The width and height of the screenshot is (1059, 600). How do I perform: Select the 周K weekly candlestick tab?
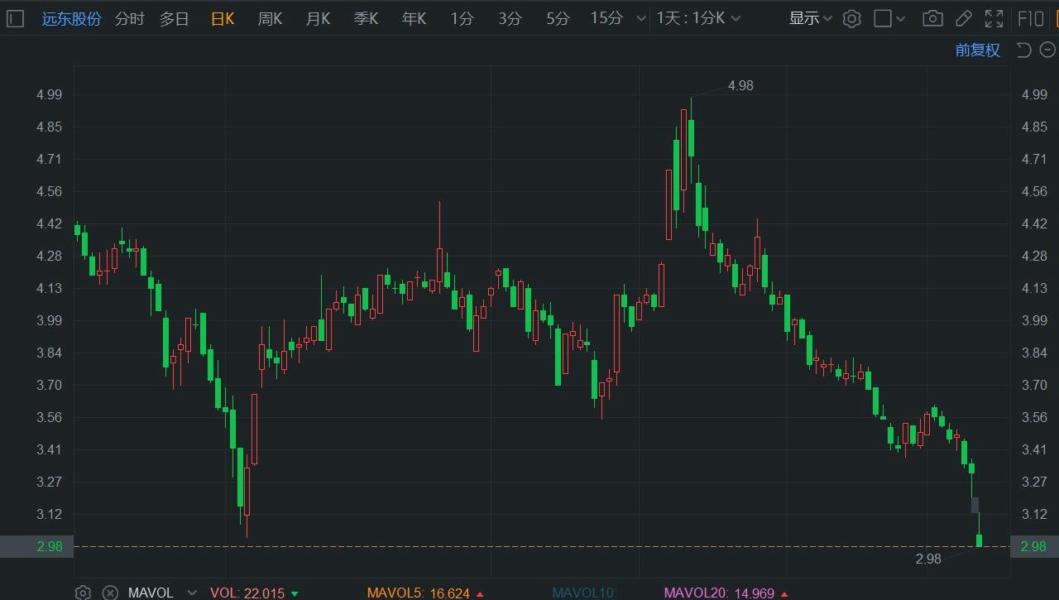point(269,18)
